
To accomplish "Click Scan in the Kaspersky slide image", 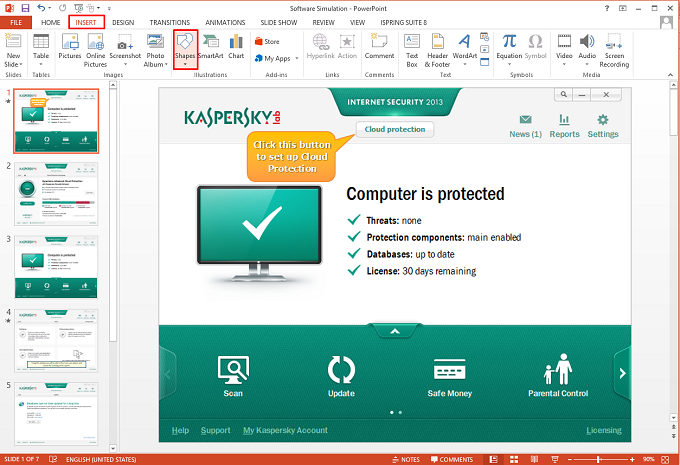I will click(x=233, y=376).
